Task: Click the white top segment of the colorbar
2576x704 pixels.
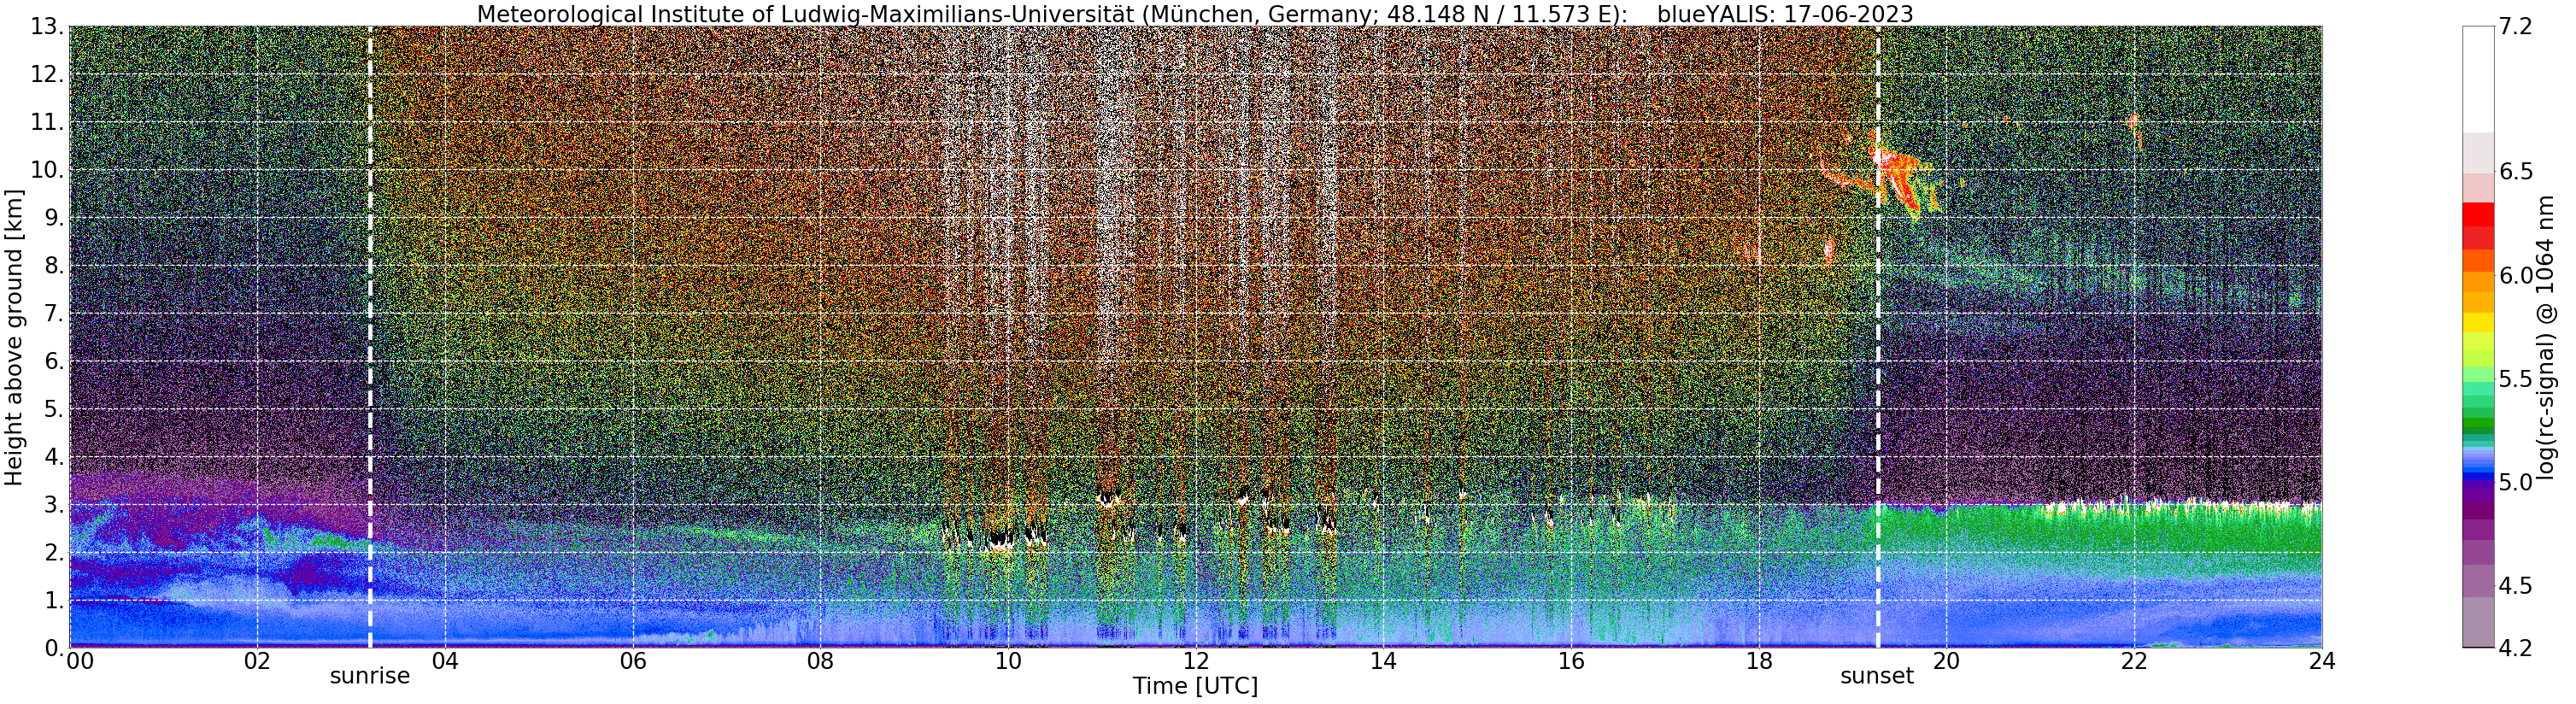Action: coord(2478,79)
